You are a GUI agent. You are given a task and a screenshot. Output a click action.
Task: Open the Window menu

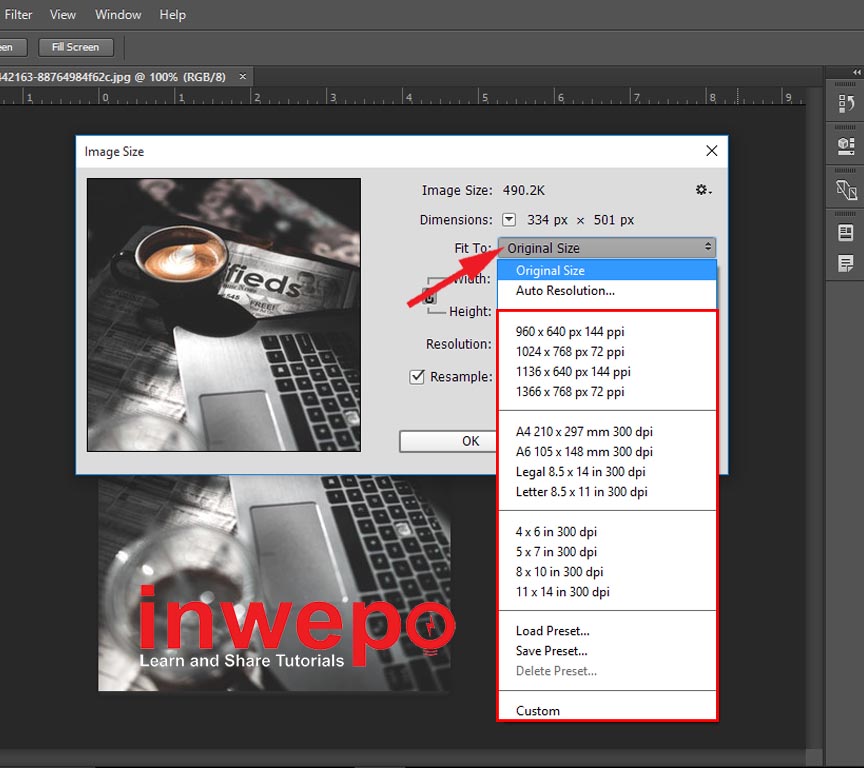(118, 15)
